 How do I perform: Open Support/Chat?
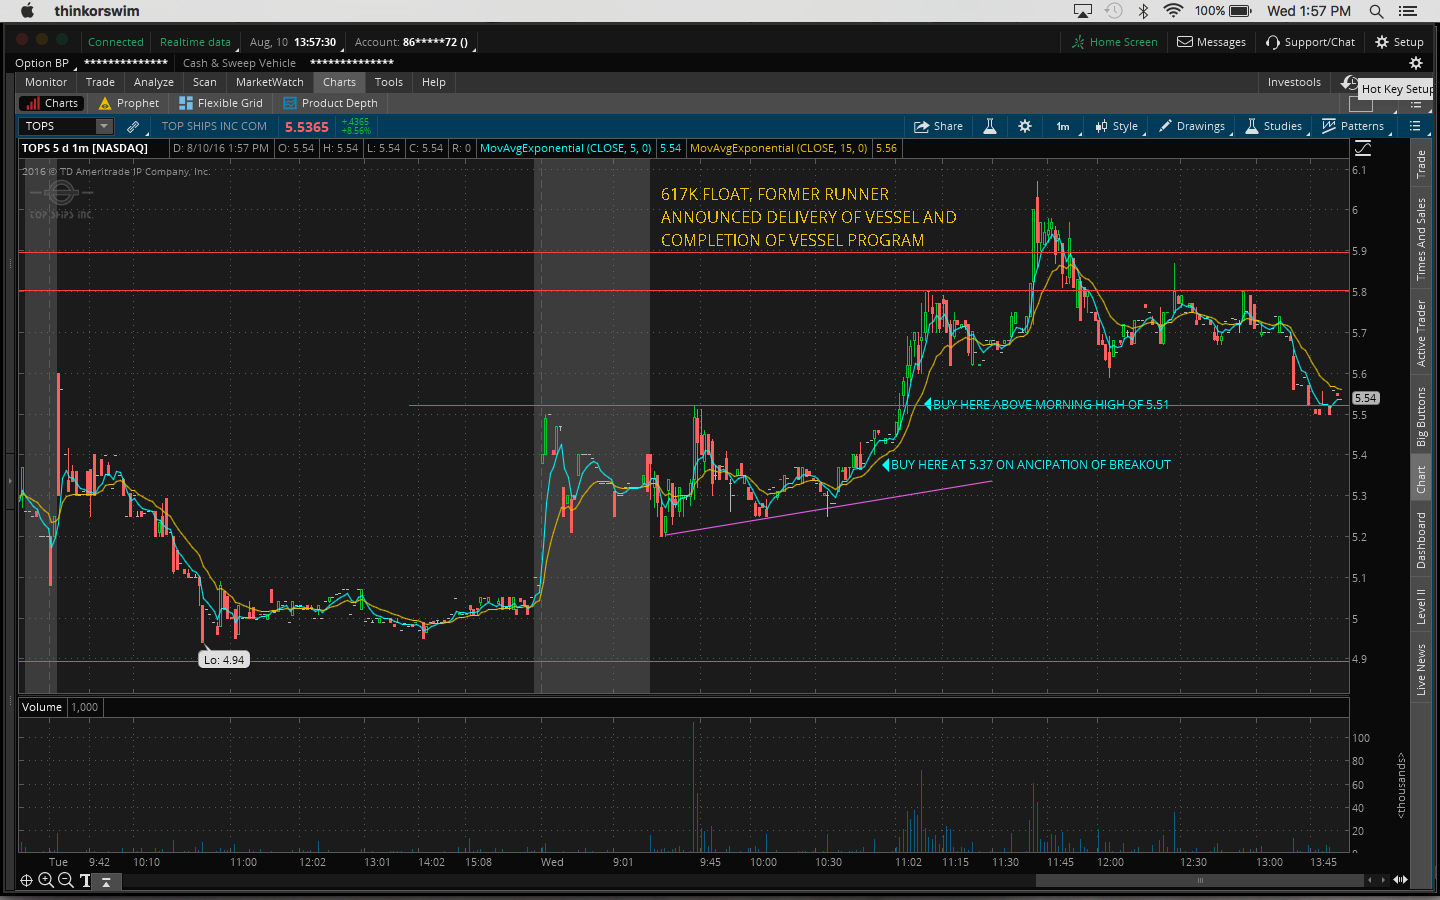tap(1310, 42)
